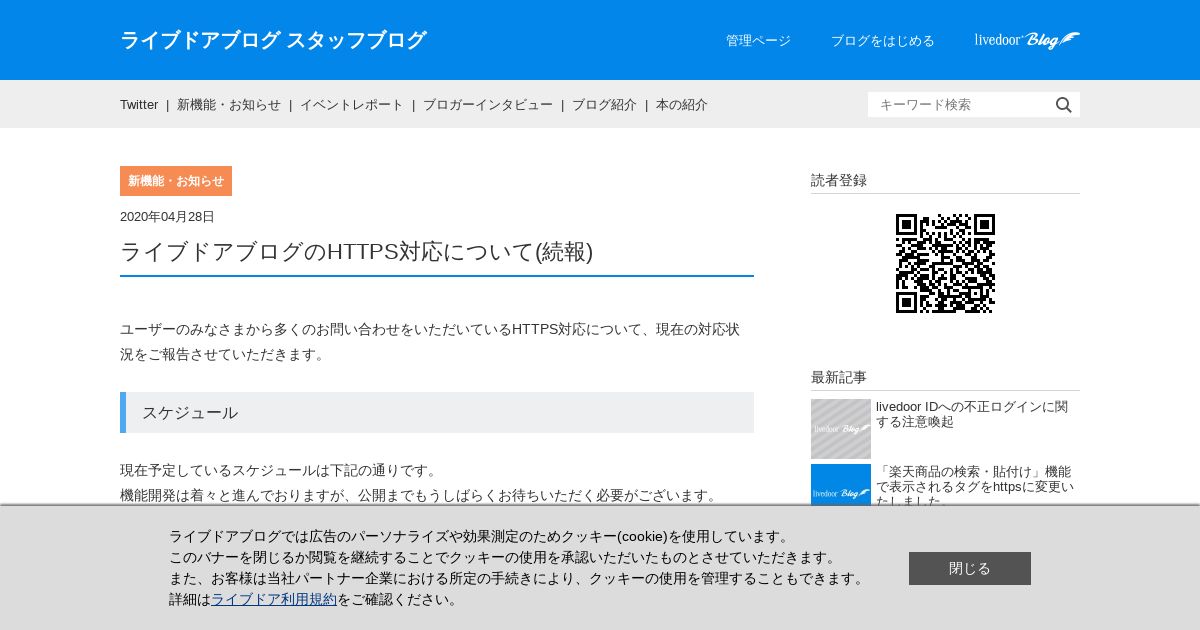Focus the キーワード検索 search field
This screenshot has height=630, width=1200.
coord(960,105)
